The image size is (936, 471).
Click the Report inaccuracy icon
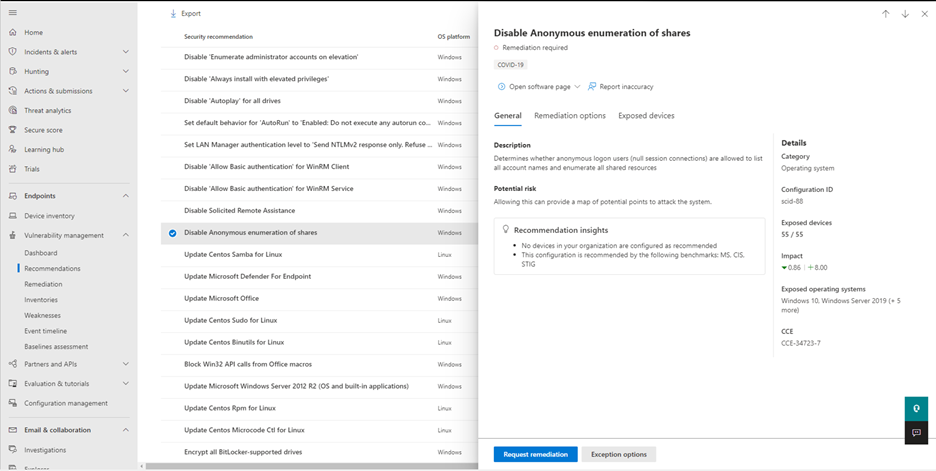click(592, 87)
